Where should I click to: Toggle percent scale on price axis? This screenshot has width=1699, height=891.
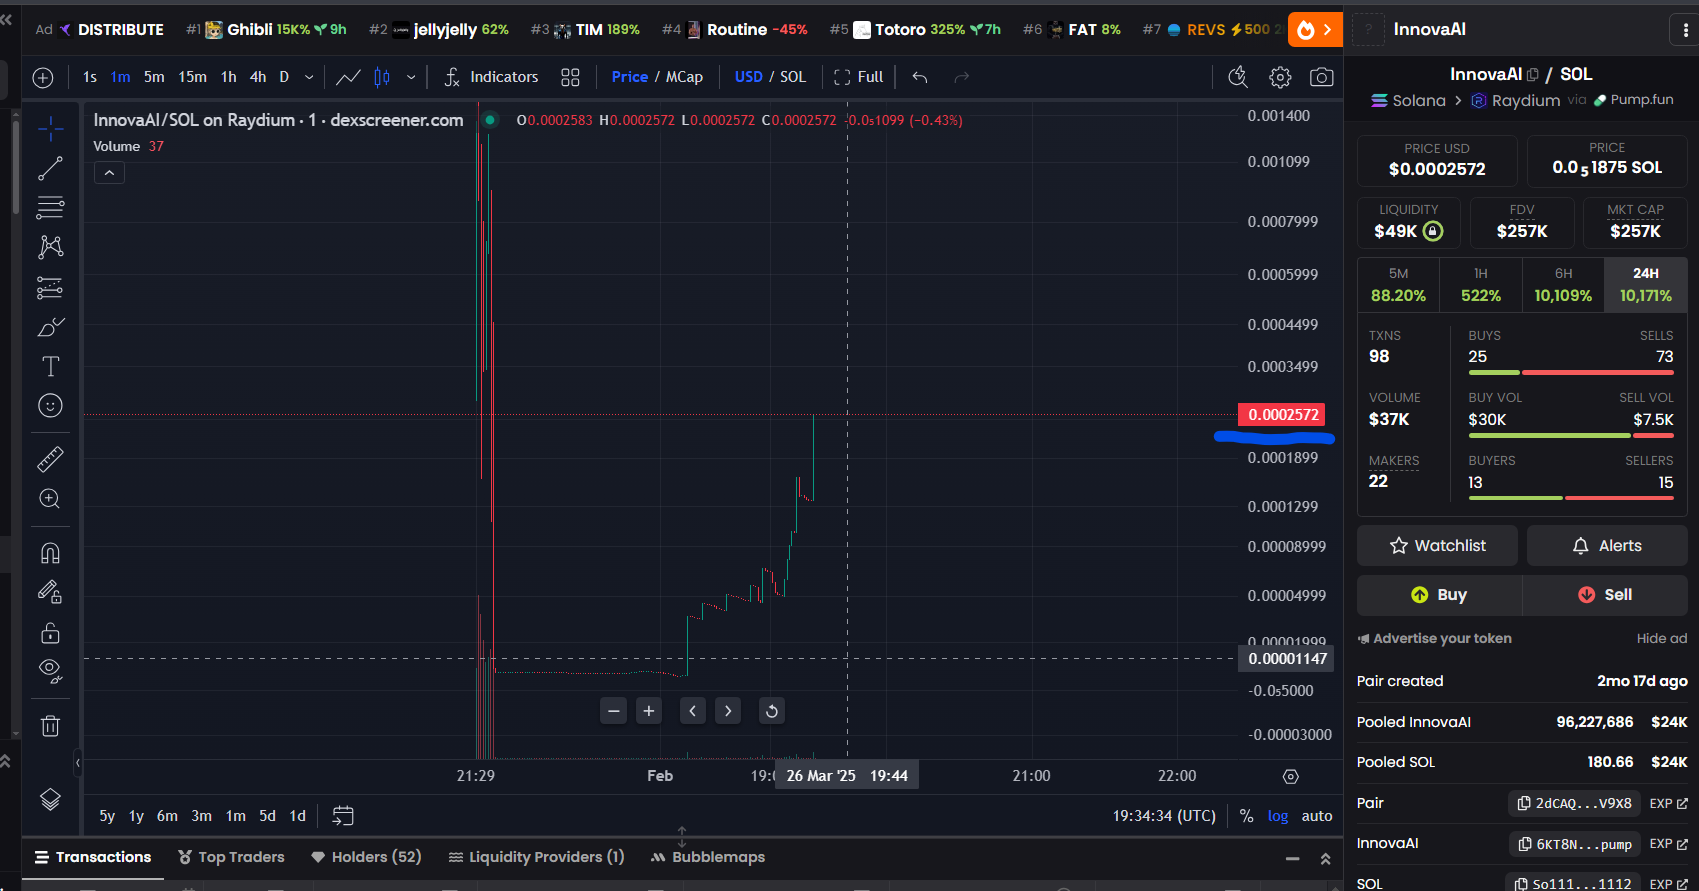pos(1246,816)
